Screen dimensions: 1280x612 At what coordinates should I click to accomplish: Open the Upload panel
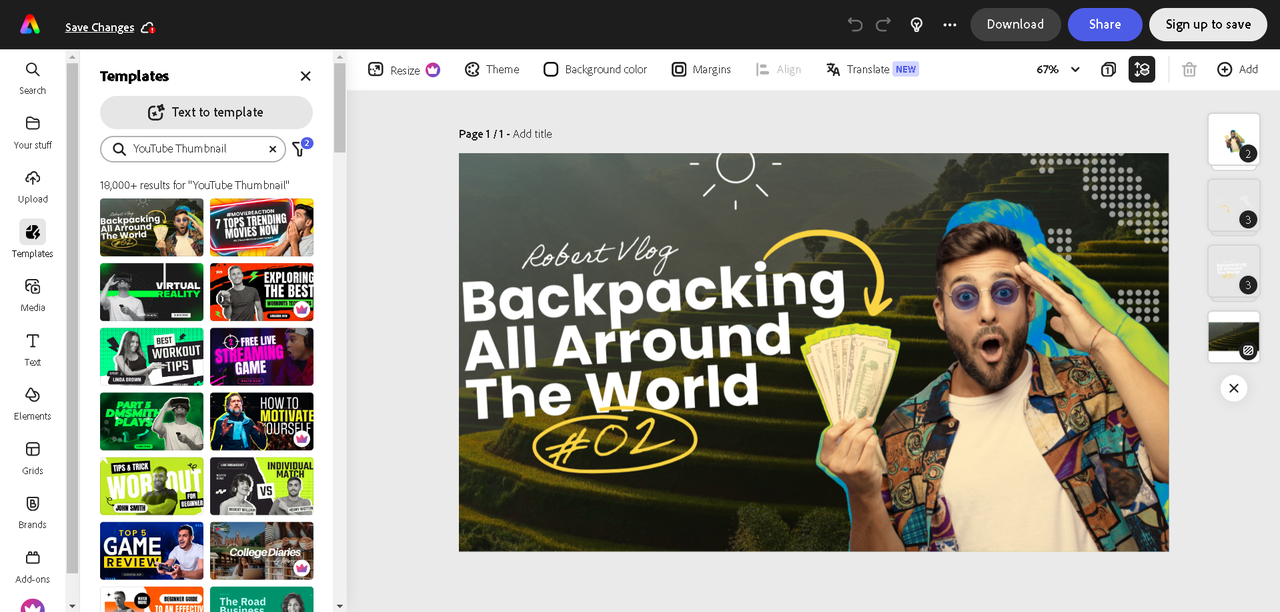pos(32,186)
